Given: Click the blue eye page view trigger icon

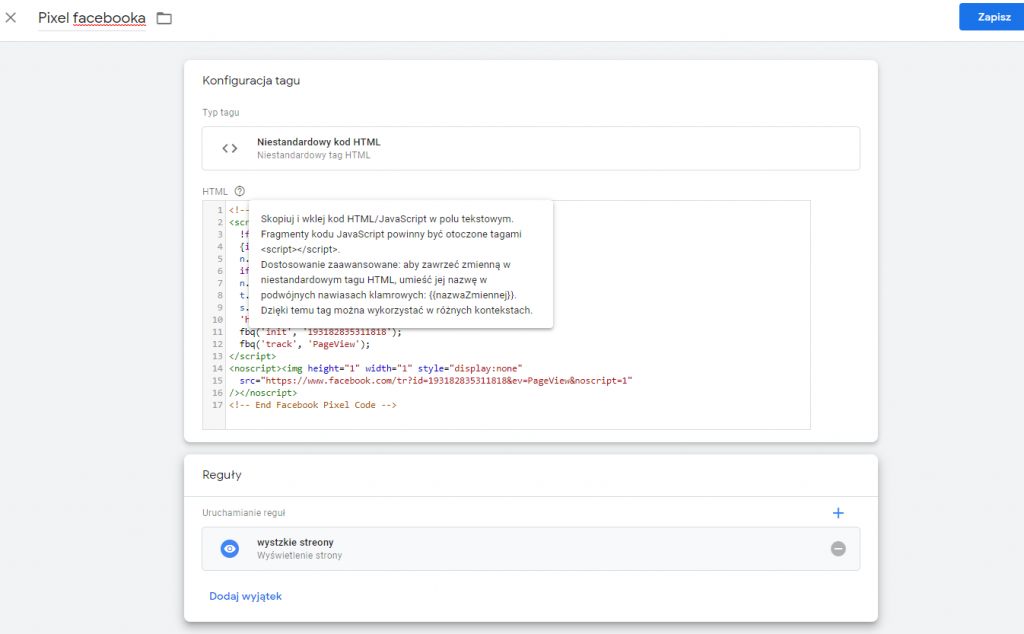Looking at the screenshot, I should click(230, 548).
